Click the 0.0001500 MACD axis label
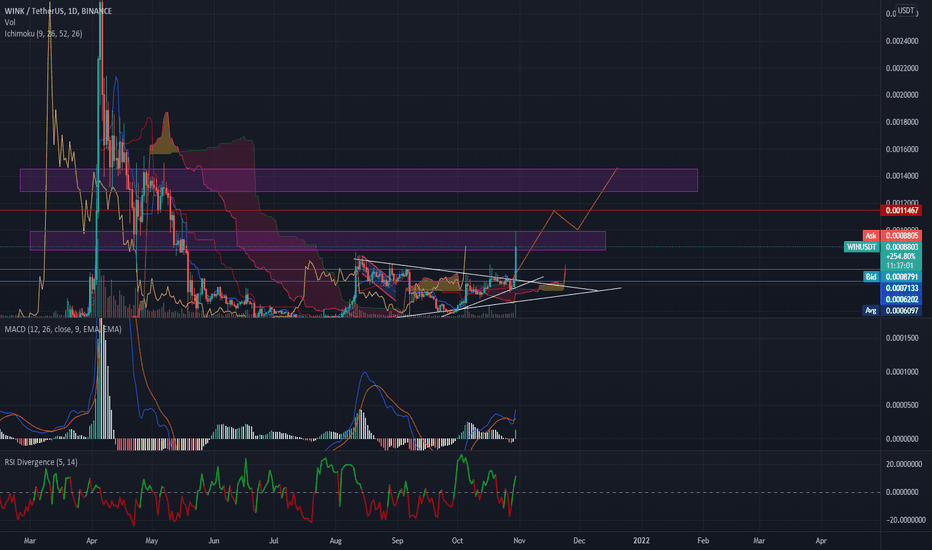Image resolution: width=932 pixels, height=550 pixels. pyautogui.click(x=902, y=338)
